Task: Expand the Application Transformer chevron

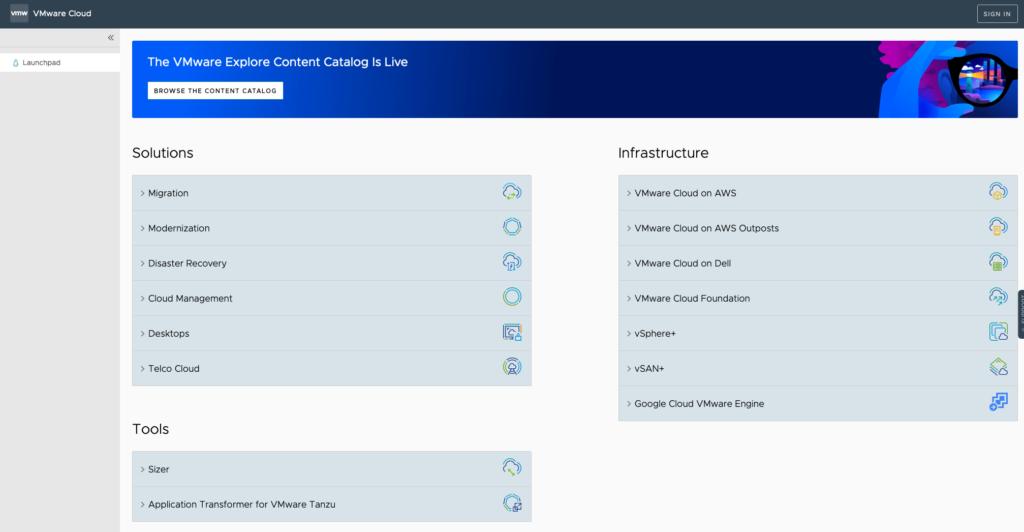Action: point(142,505)
